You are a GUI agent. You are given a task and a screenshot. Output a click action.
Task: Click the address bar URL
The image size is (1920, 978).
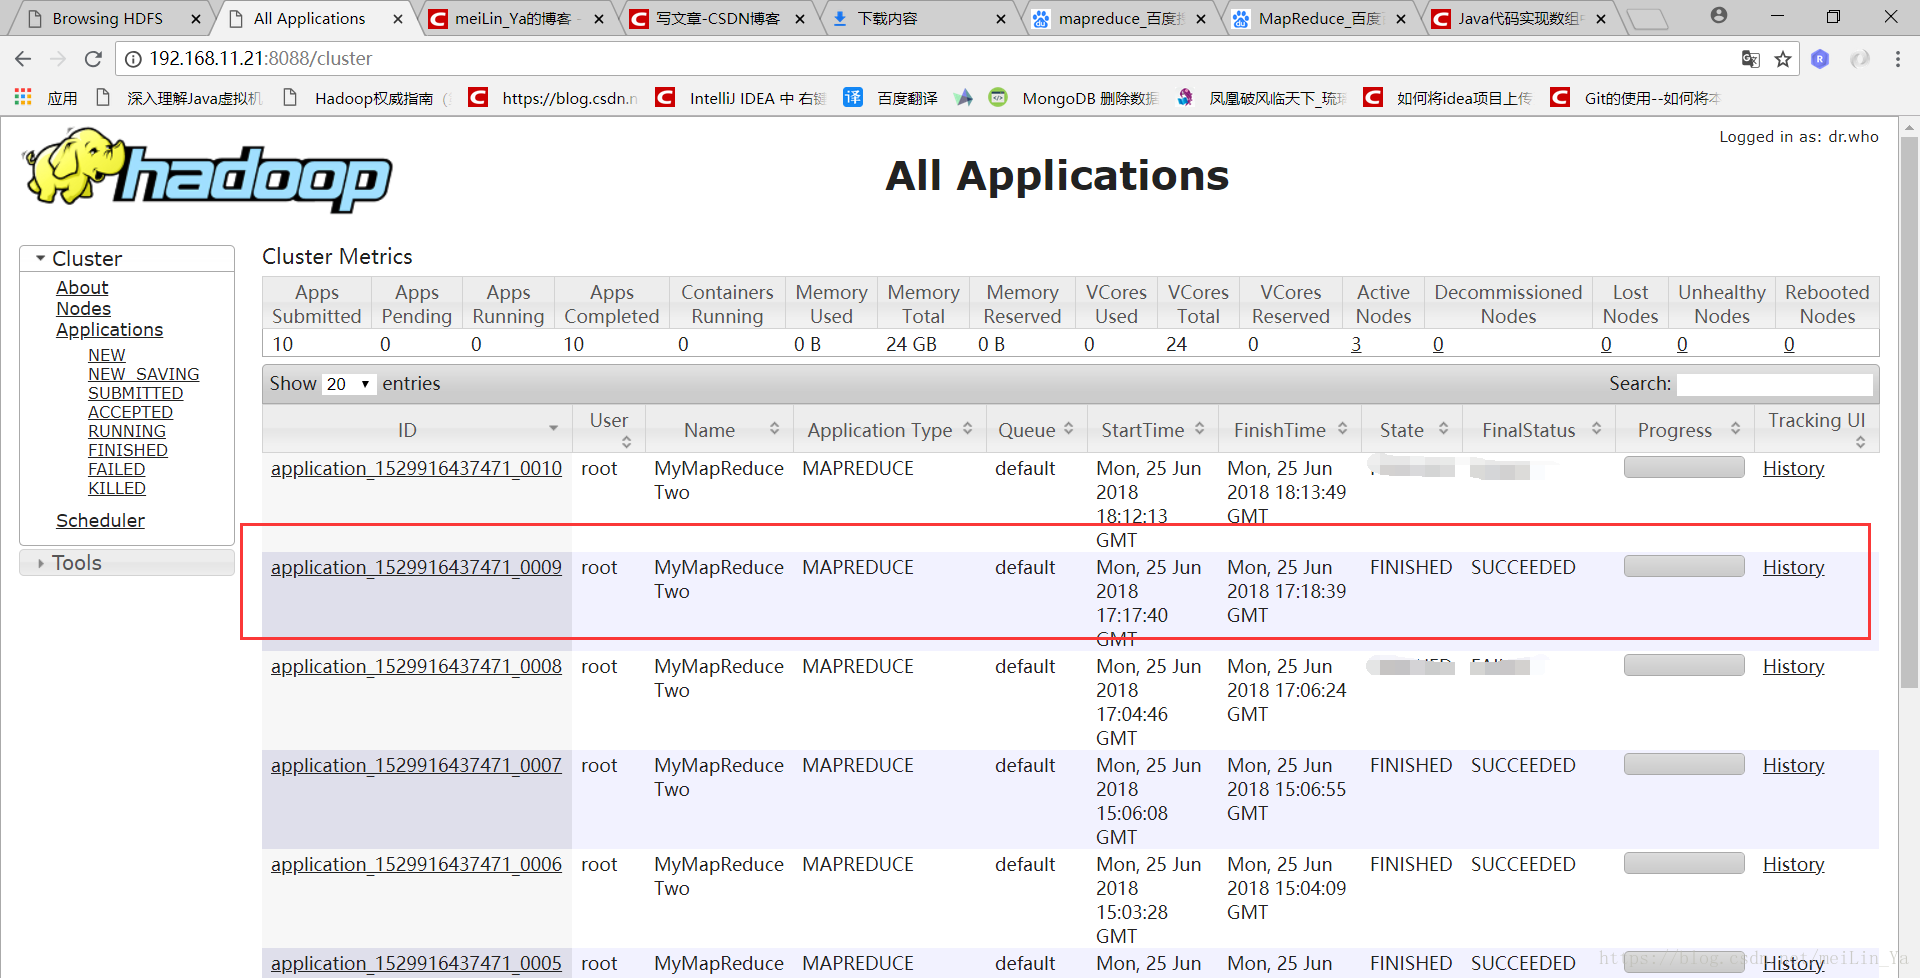point(261,59)
